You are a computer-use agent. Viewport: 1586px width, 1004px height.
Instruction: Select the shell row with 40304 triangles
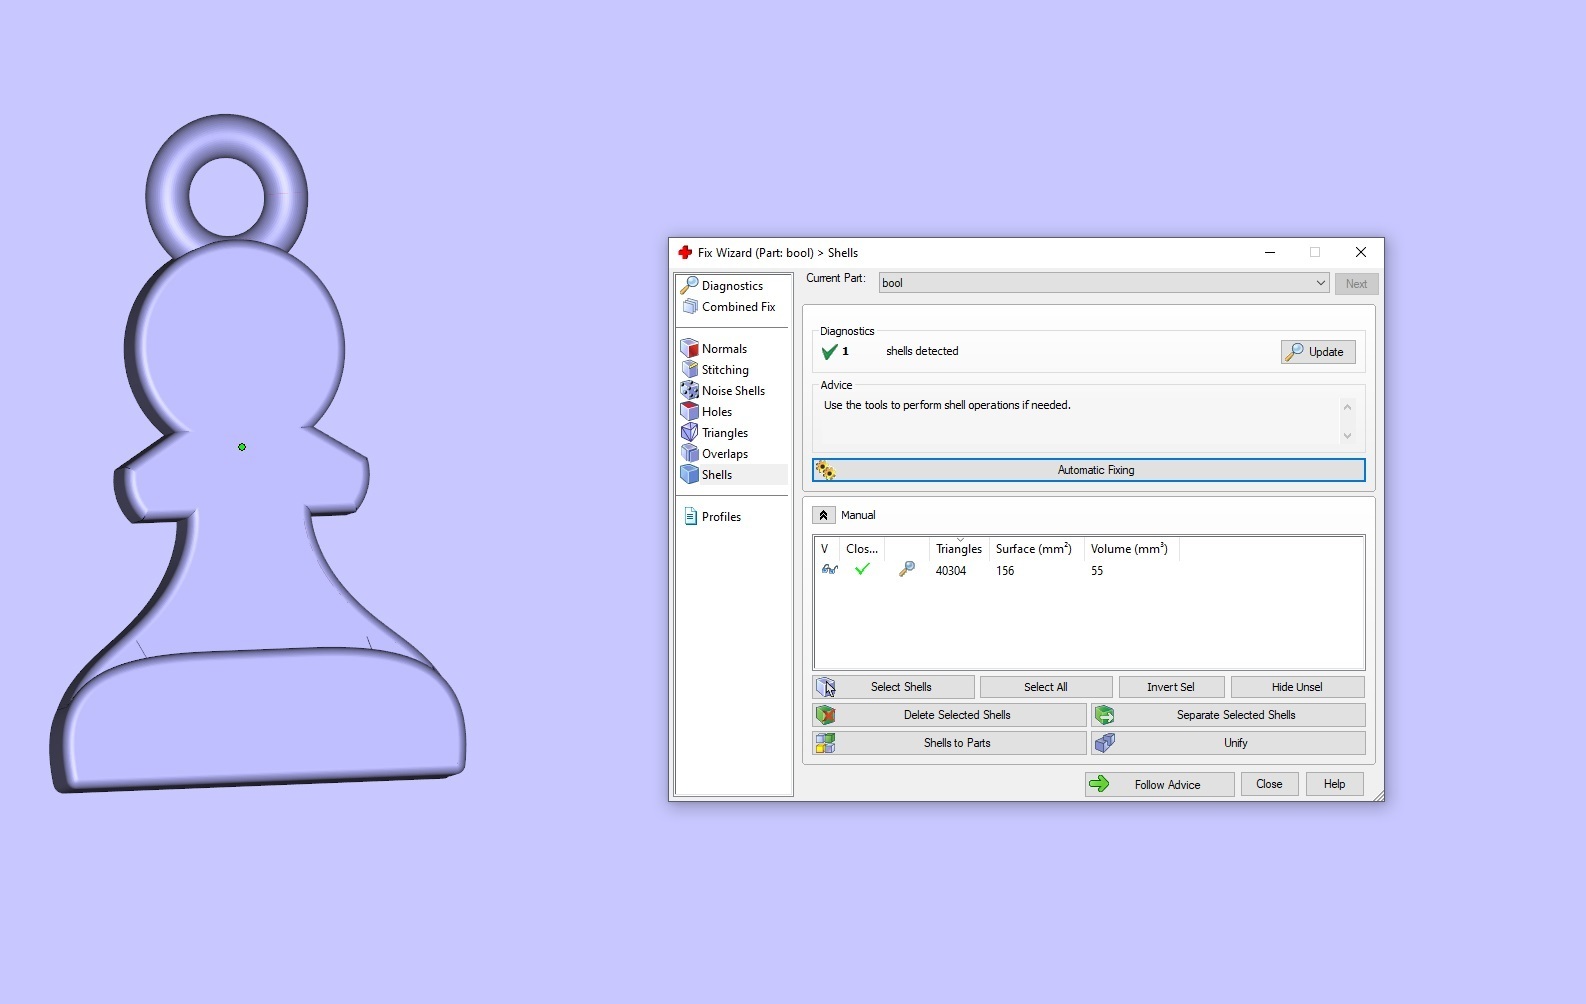(x=1088, y=571)
